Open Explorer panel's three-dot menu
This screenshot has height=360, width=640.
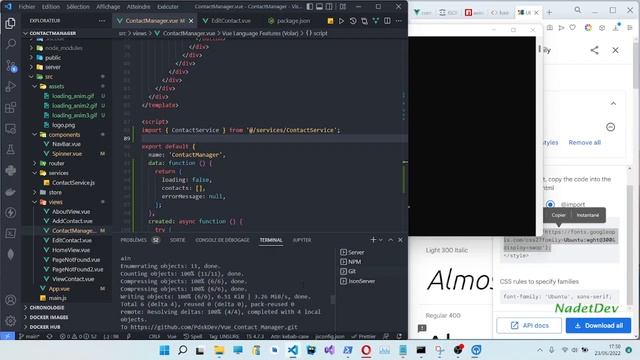[x=102, y=20]
